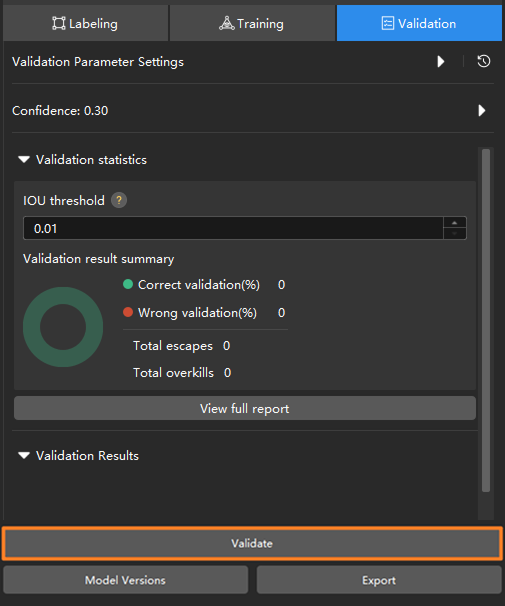Open Model Versions
Viewport: 505px width, 606px height.
click(x=126, y=580)
